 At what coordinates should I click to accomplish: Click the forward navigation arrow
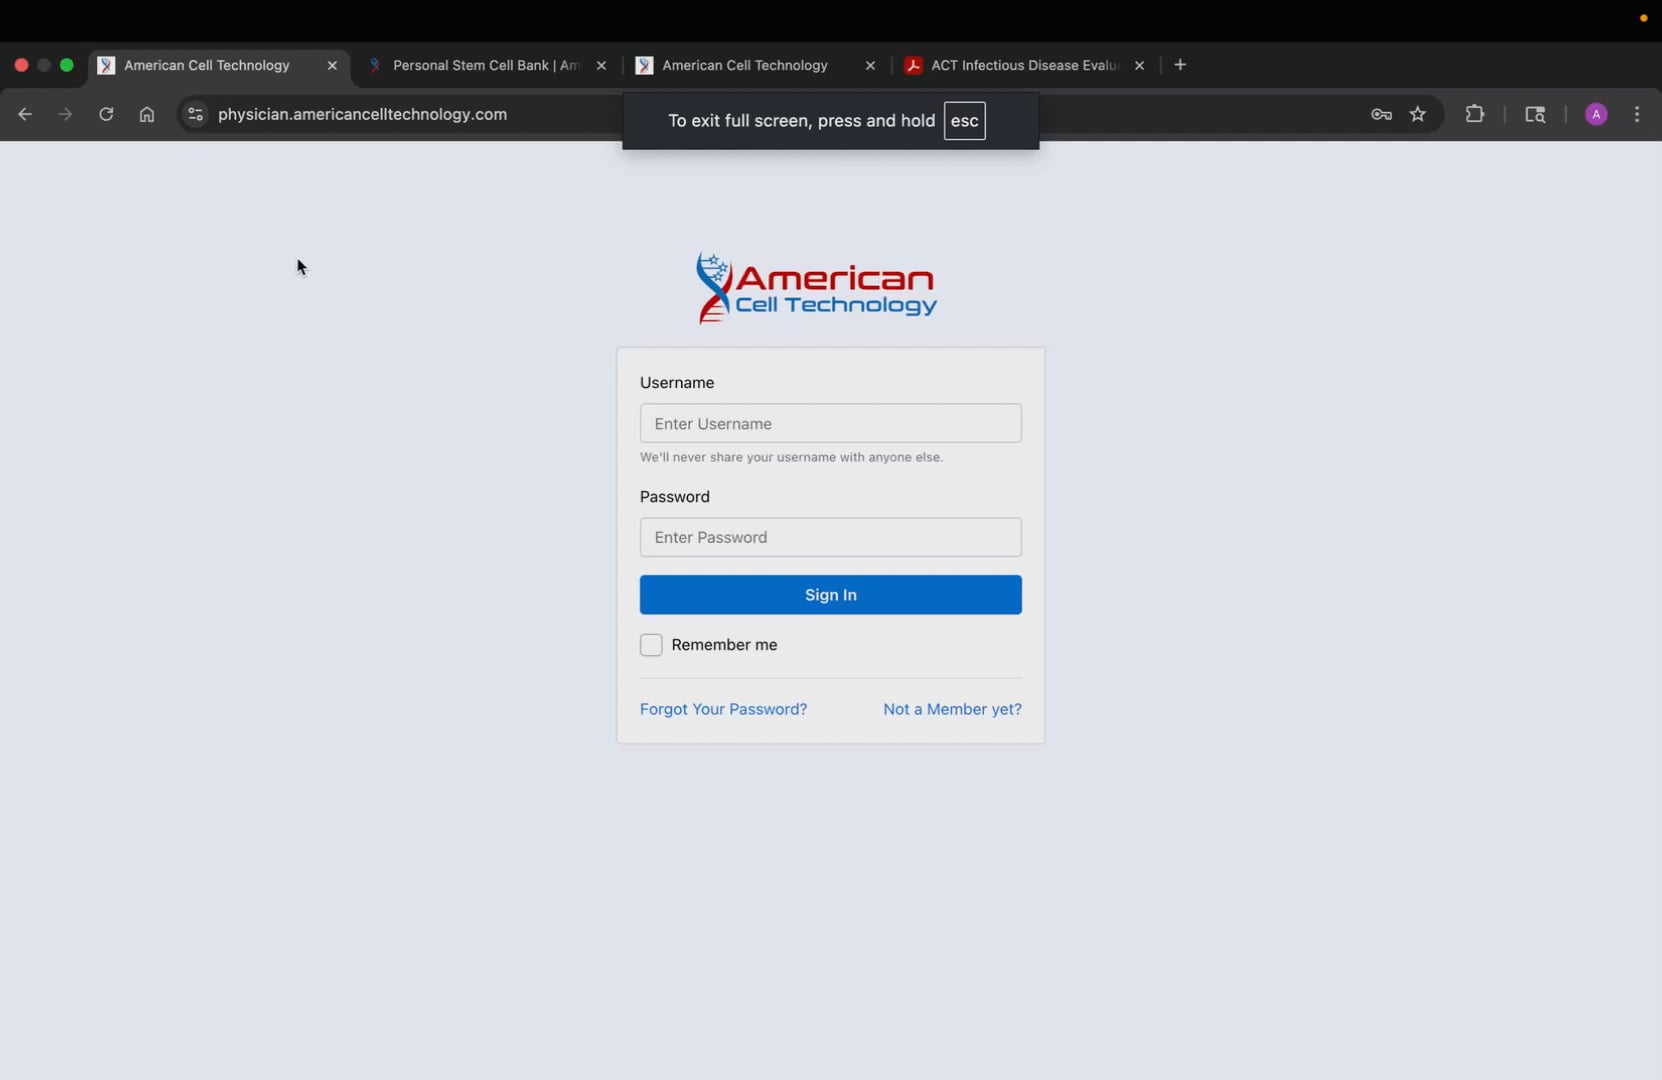(x=65, y=114)
